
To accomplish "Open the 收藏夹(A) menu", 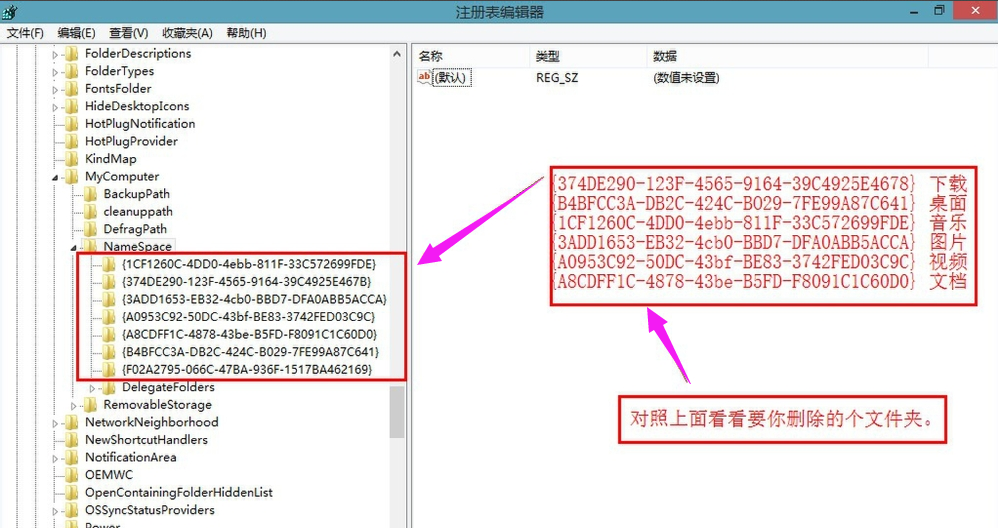I will click(187, 33).
